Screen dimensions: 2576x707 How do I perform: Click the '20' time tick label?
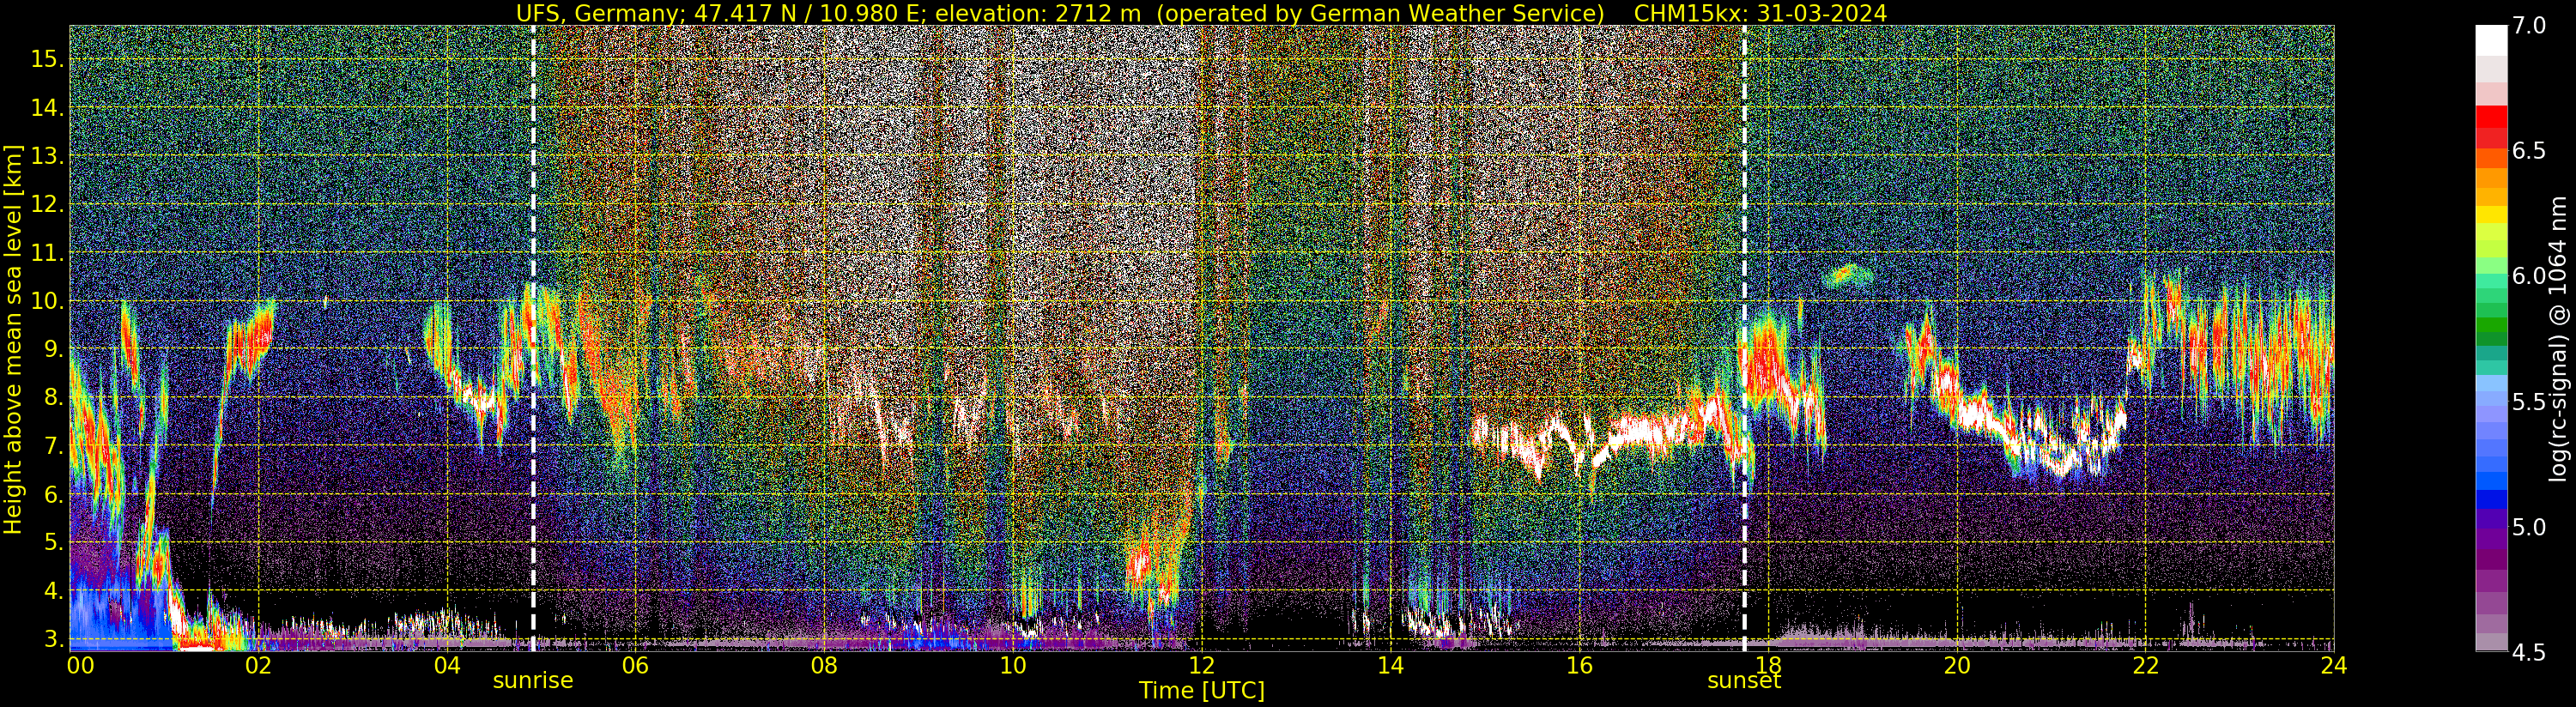[x=1956, y=665]
